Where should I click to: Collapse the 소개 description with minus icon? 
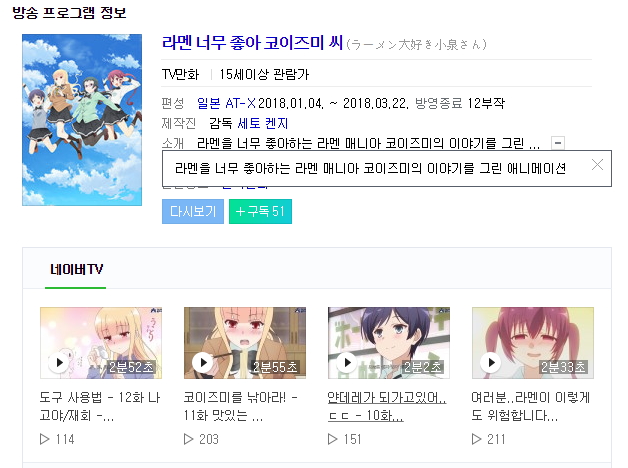click(x=558, y=143)
